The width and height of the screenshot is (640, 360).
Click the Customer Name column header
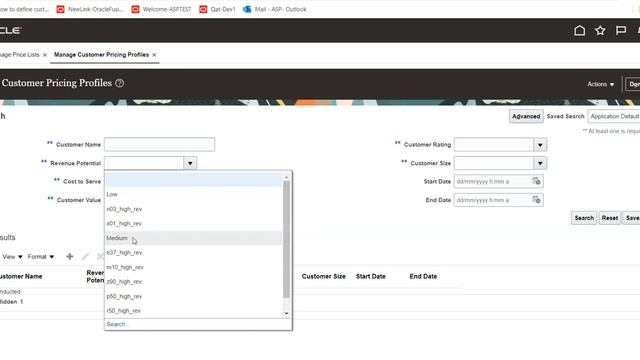(x=21, y=276)
